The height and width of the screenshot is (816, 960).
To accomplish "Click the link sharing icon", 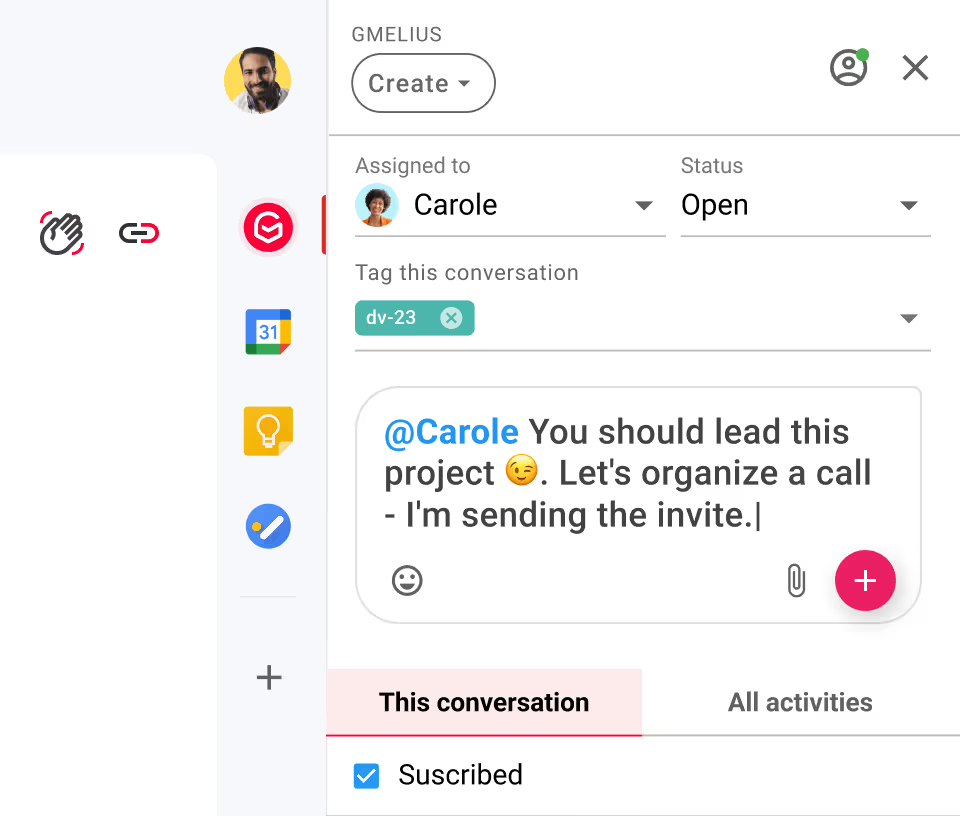I will coord(138,233).
